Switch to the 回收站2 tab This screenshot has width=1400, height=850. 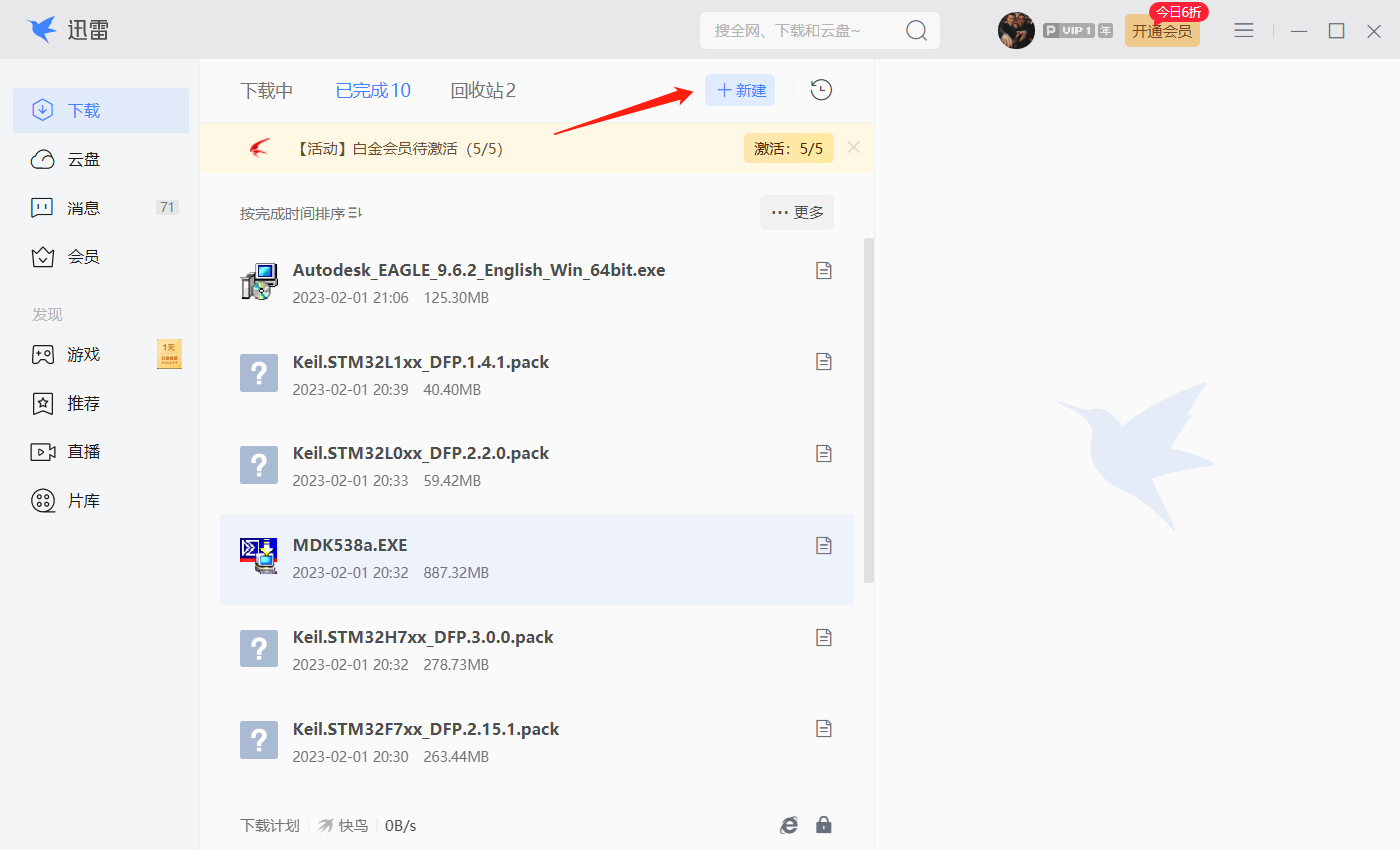(483, 91)
